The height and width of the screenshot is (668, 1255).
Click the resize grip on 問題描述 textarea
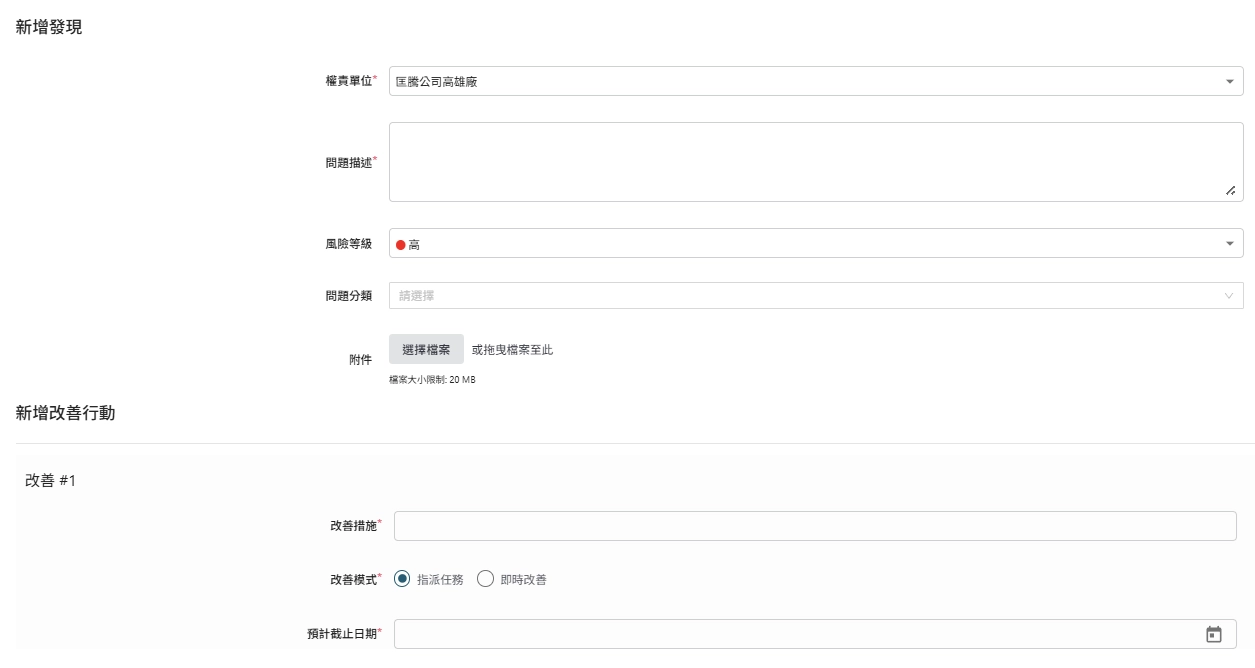tap(1230, 190)
